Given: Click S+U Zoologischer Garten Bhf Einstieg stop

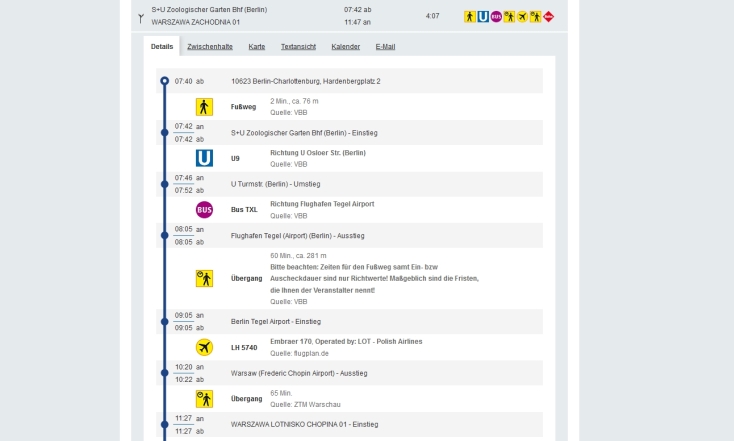Looking at the screenshot, I should coord(304,132).
